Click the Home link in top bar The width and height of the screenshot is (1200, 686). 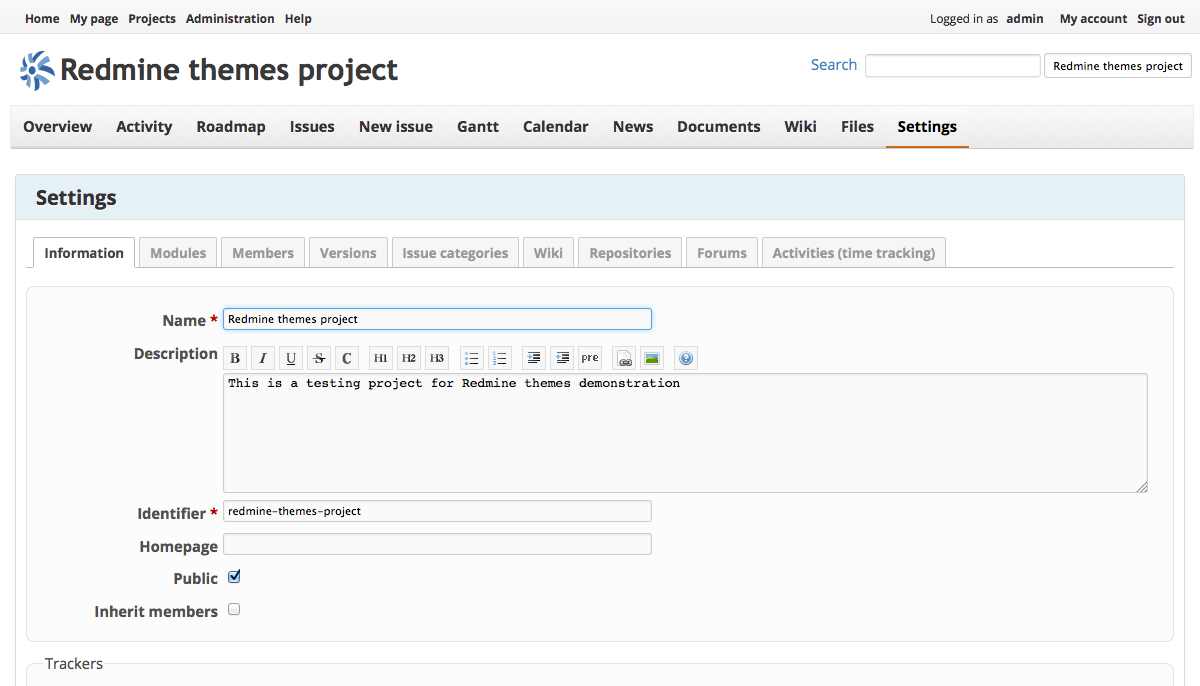pyautogui.click(x=42, y=19)
